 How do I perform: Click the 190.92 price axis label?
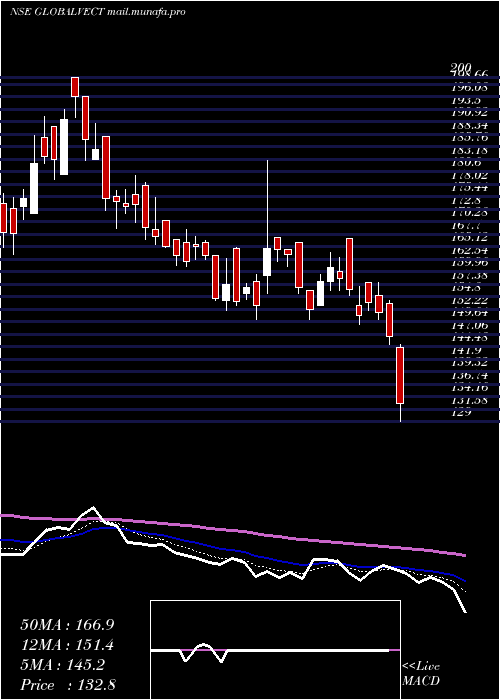[x=469, y=113]
